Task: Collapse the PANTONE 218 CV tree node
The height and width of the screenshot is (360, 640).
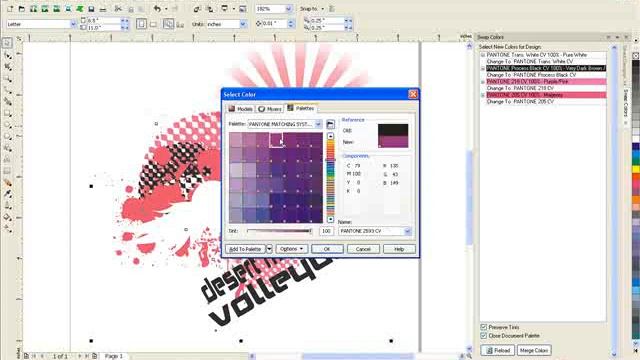Action: click(483, 82)
